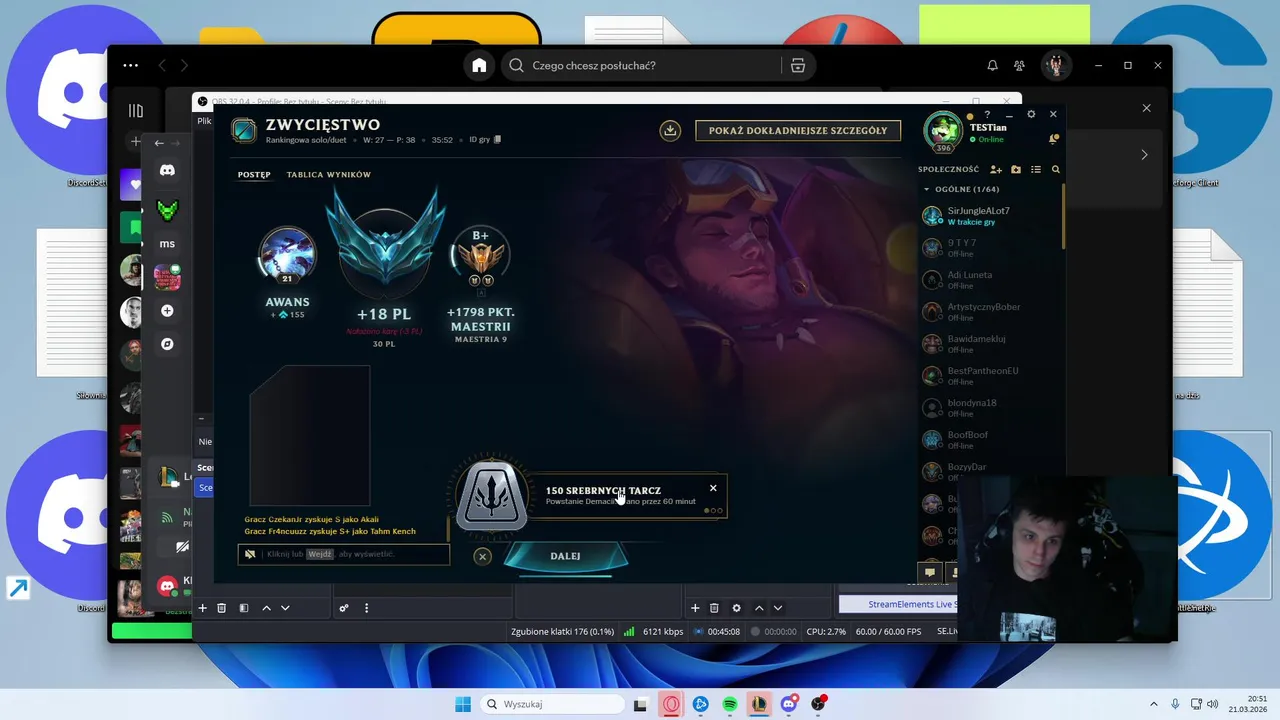Toggle chat mute icon in chat box

pyautogui.click(x=250, y=554)
